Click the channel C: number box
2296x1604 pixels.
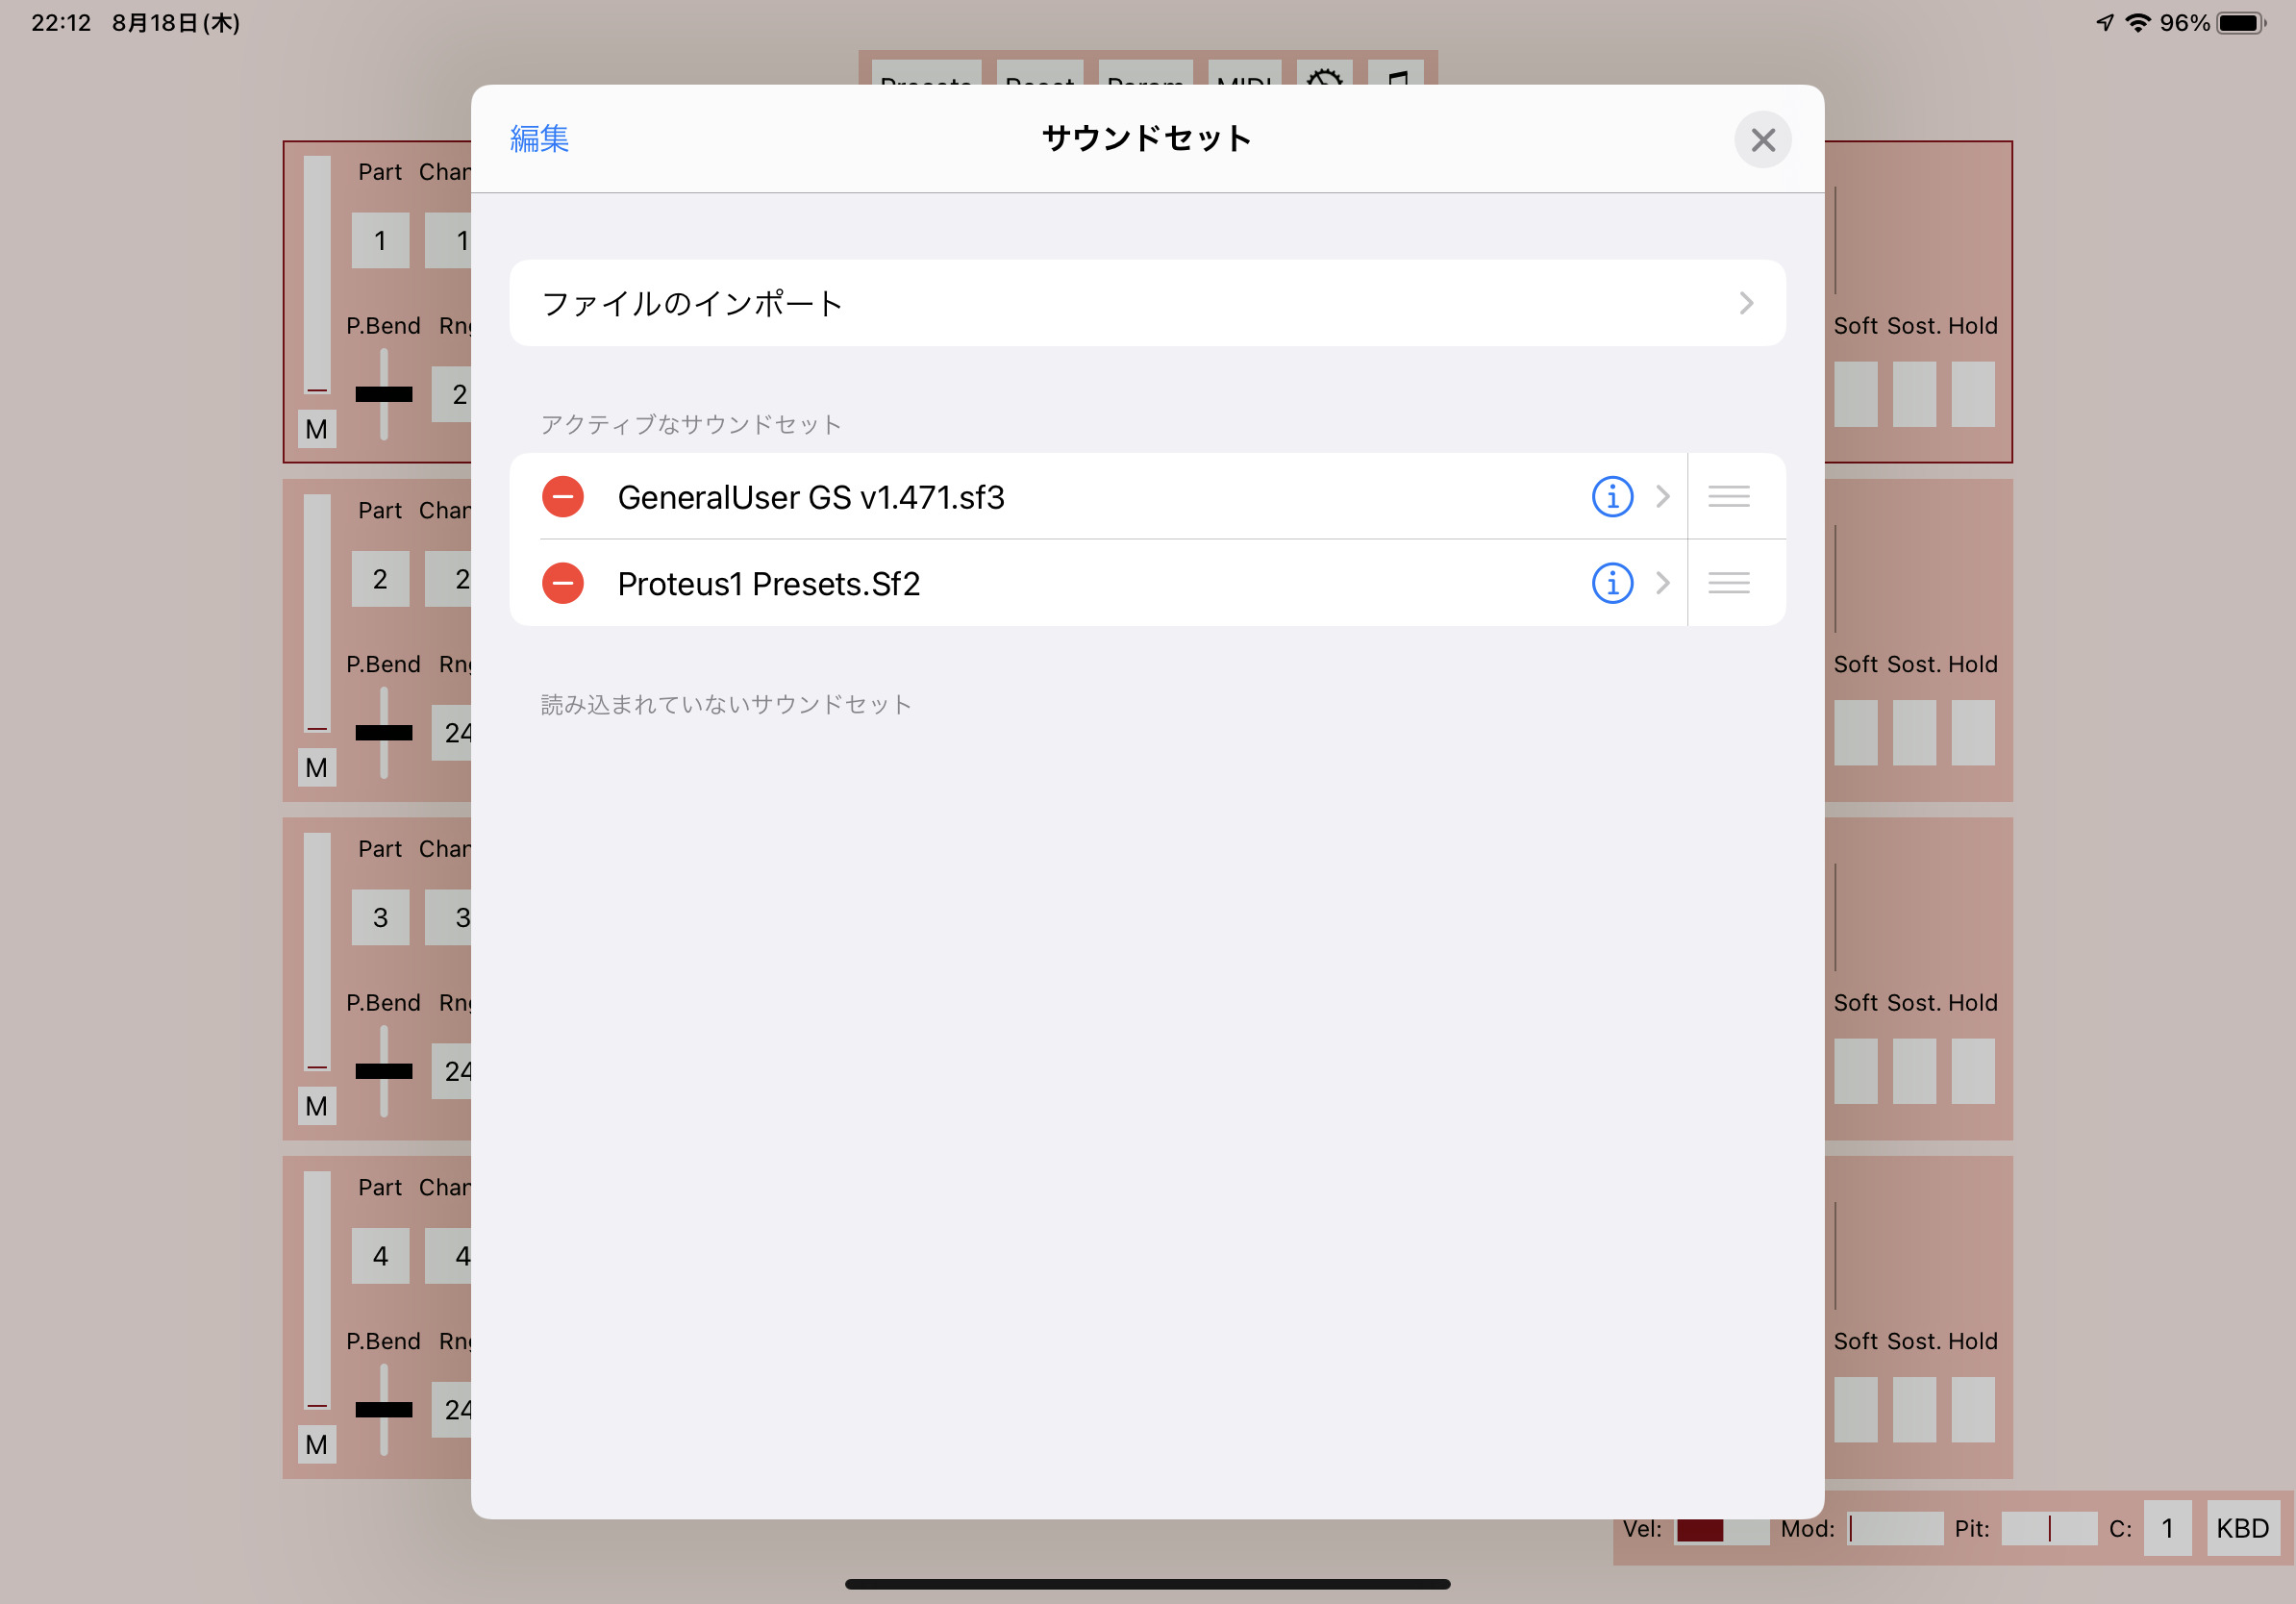coord(2167,1528)
